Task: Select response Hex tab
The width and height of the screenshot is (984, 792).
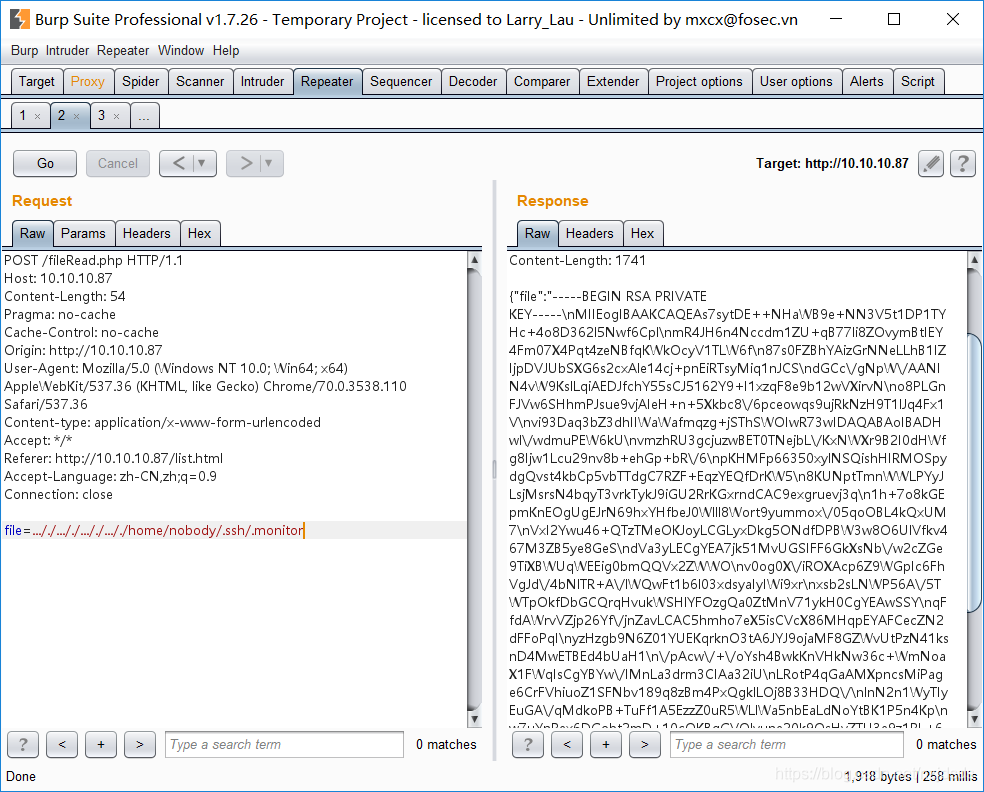Action: 643,233
